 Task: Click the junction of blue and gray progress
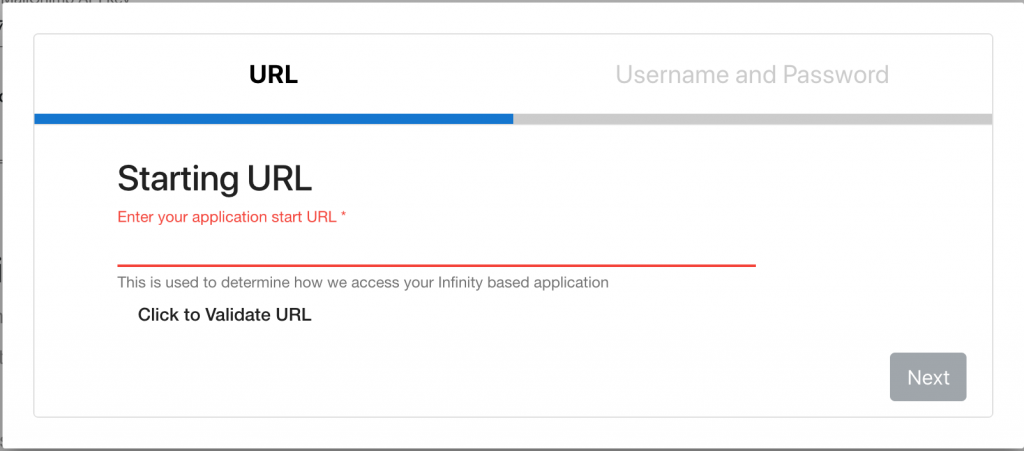(513, 119)
